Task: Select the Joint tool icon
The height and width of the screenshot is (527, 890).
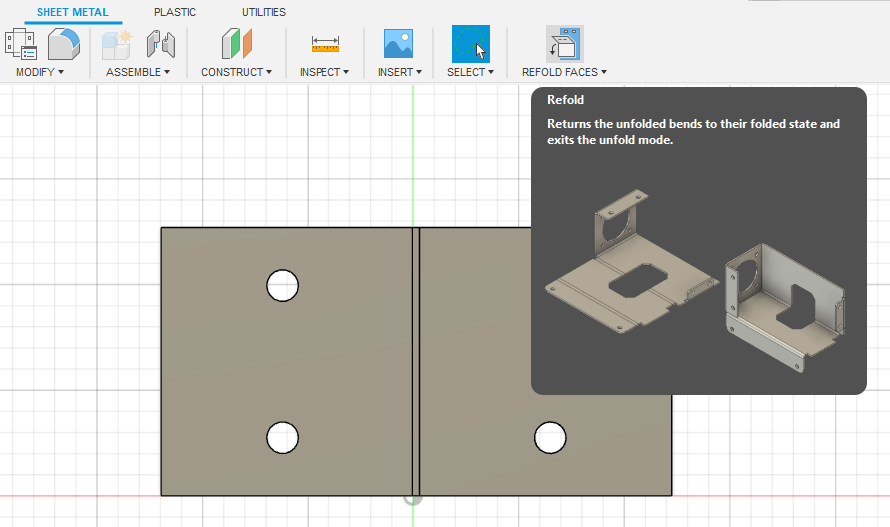Action: pyautogui.click(x=160, y=44)
